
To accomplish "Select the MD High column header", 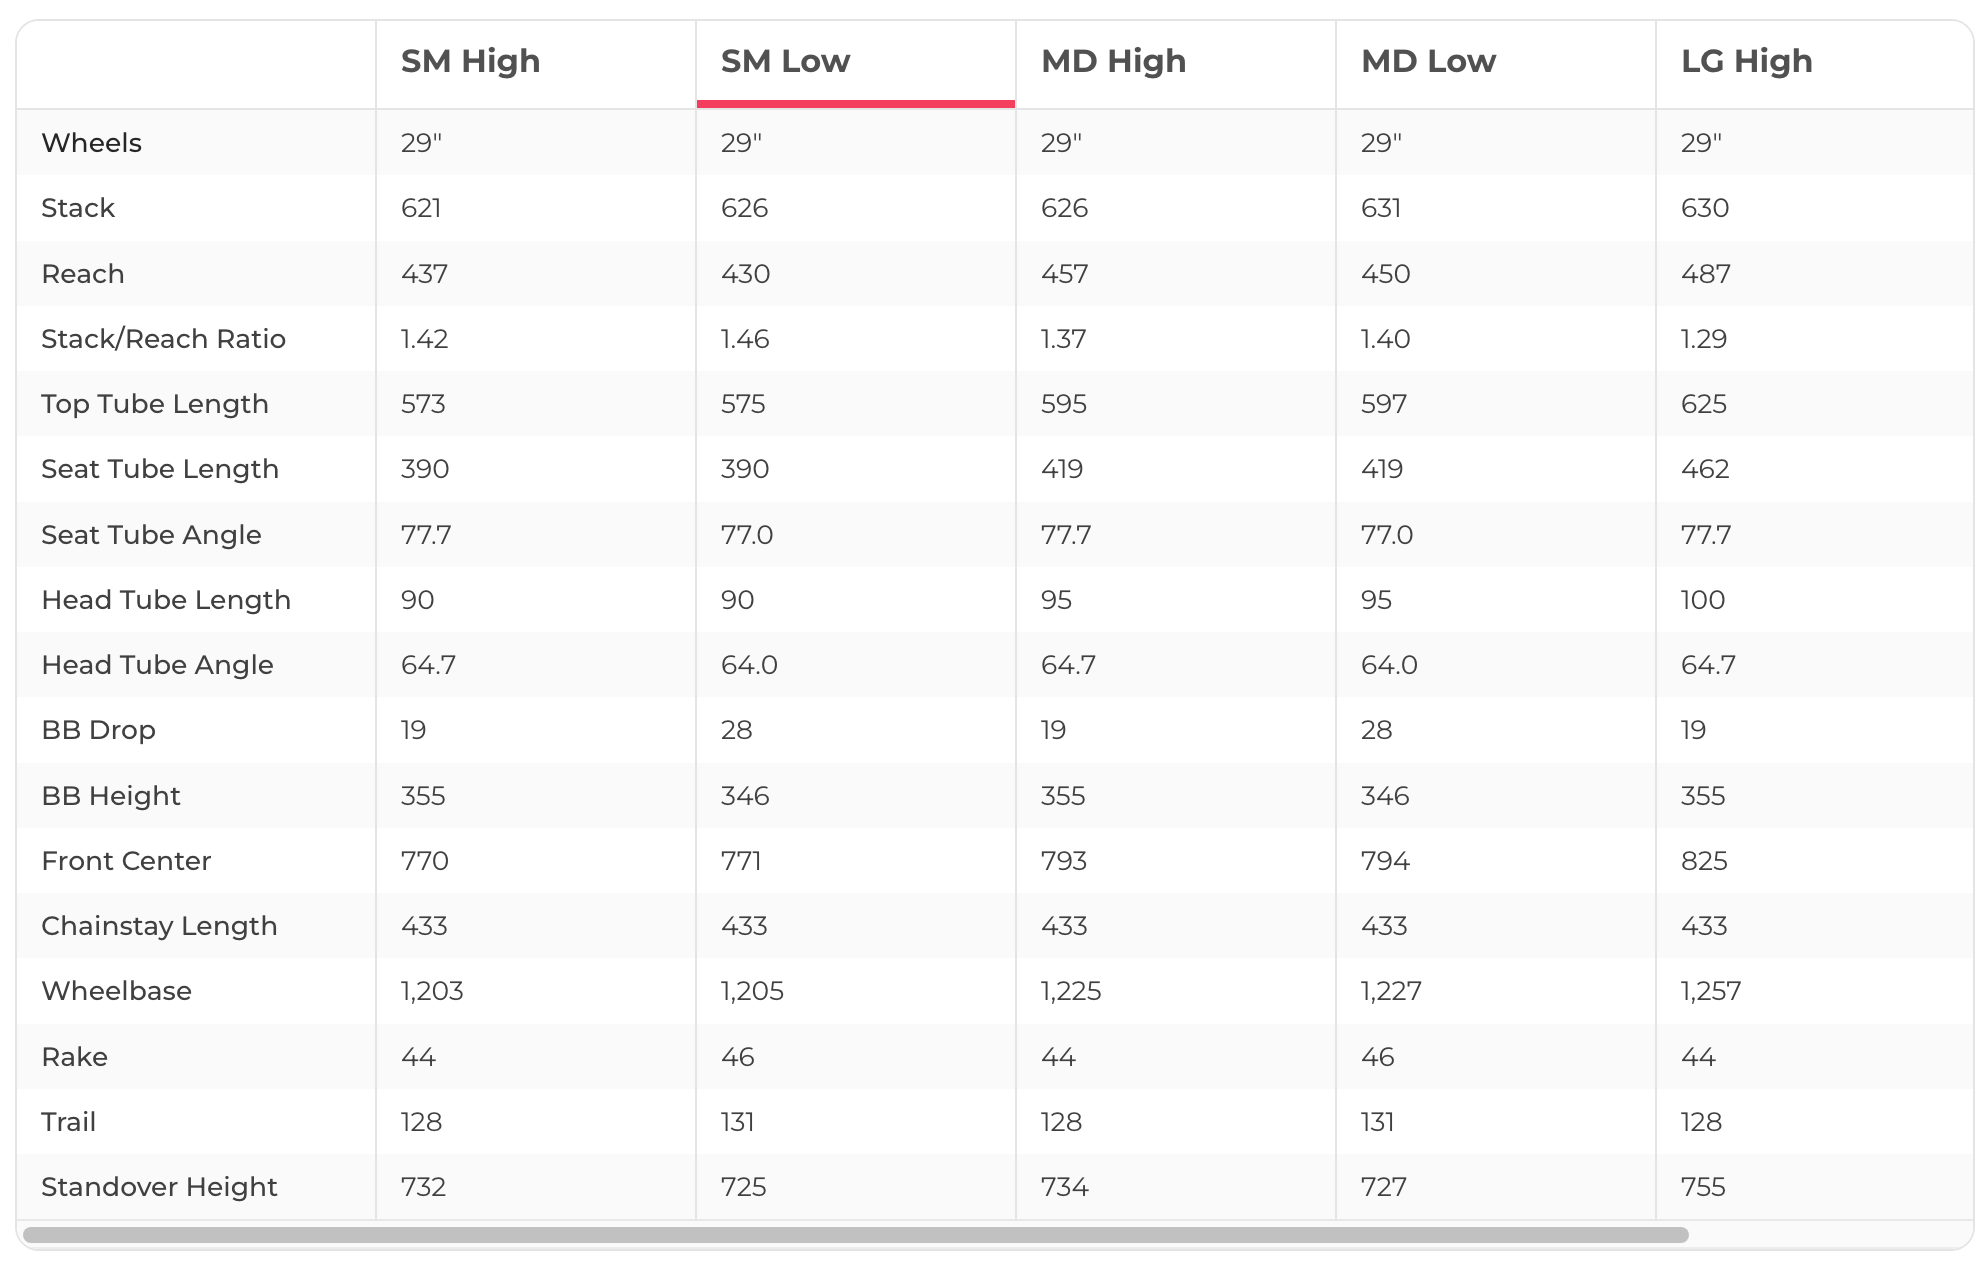I will click(x=1113, y=62).
